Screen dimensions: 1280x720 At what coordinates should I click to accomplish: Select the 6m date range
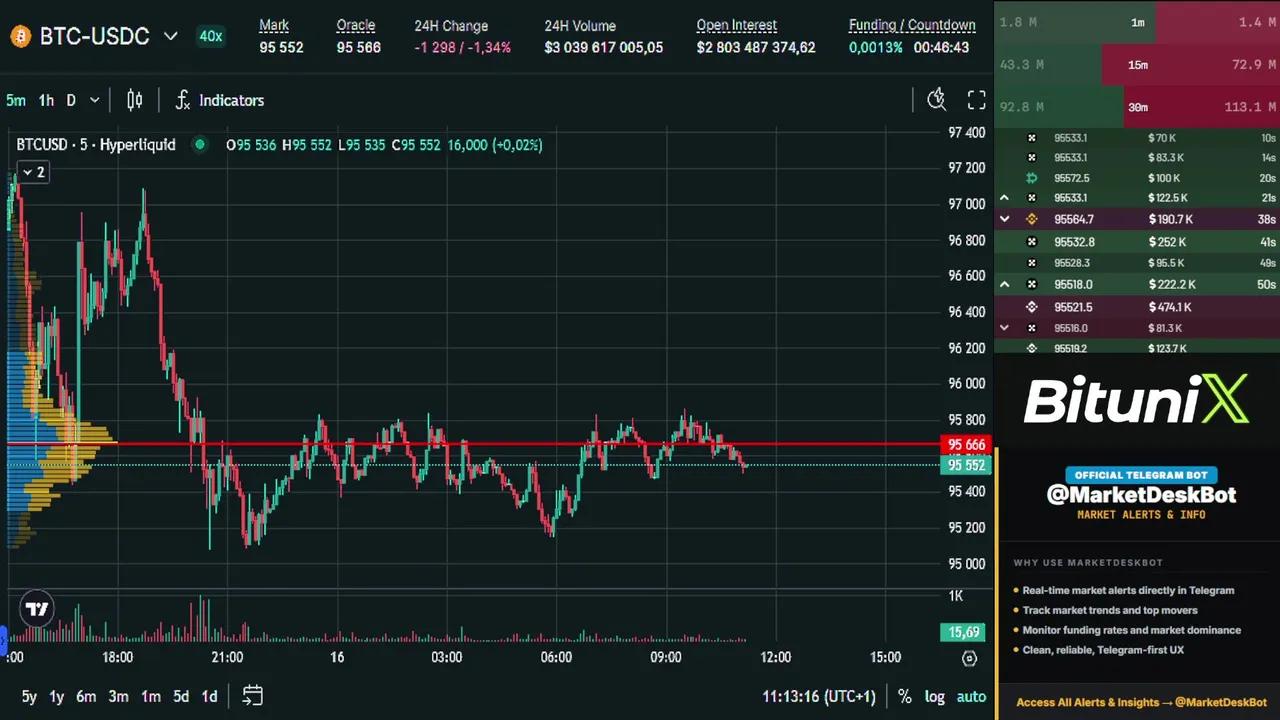click(86, 696)
